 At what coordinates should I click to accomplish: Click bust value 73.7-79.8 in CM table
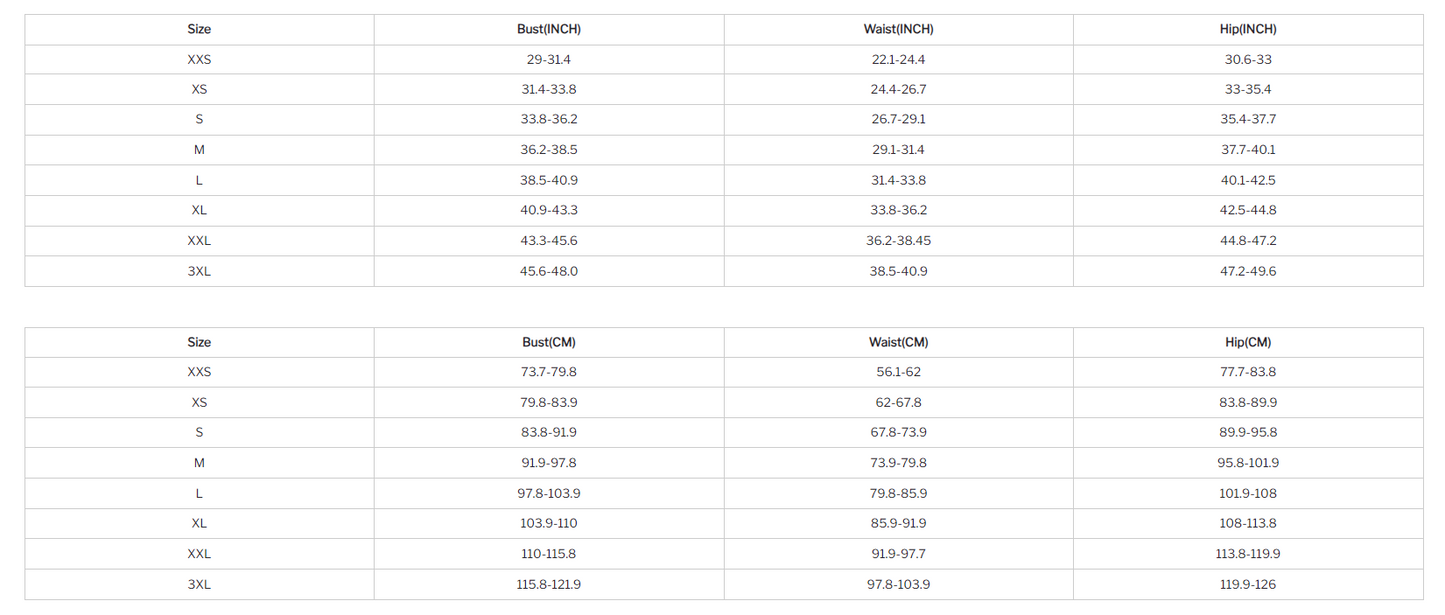click(549, 372)
